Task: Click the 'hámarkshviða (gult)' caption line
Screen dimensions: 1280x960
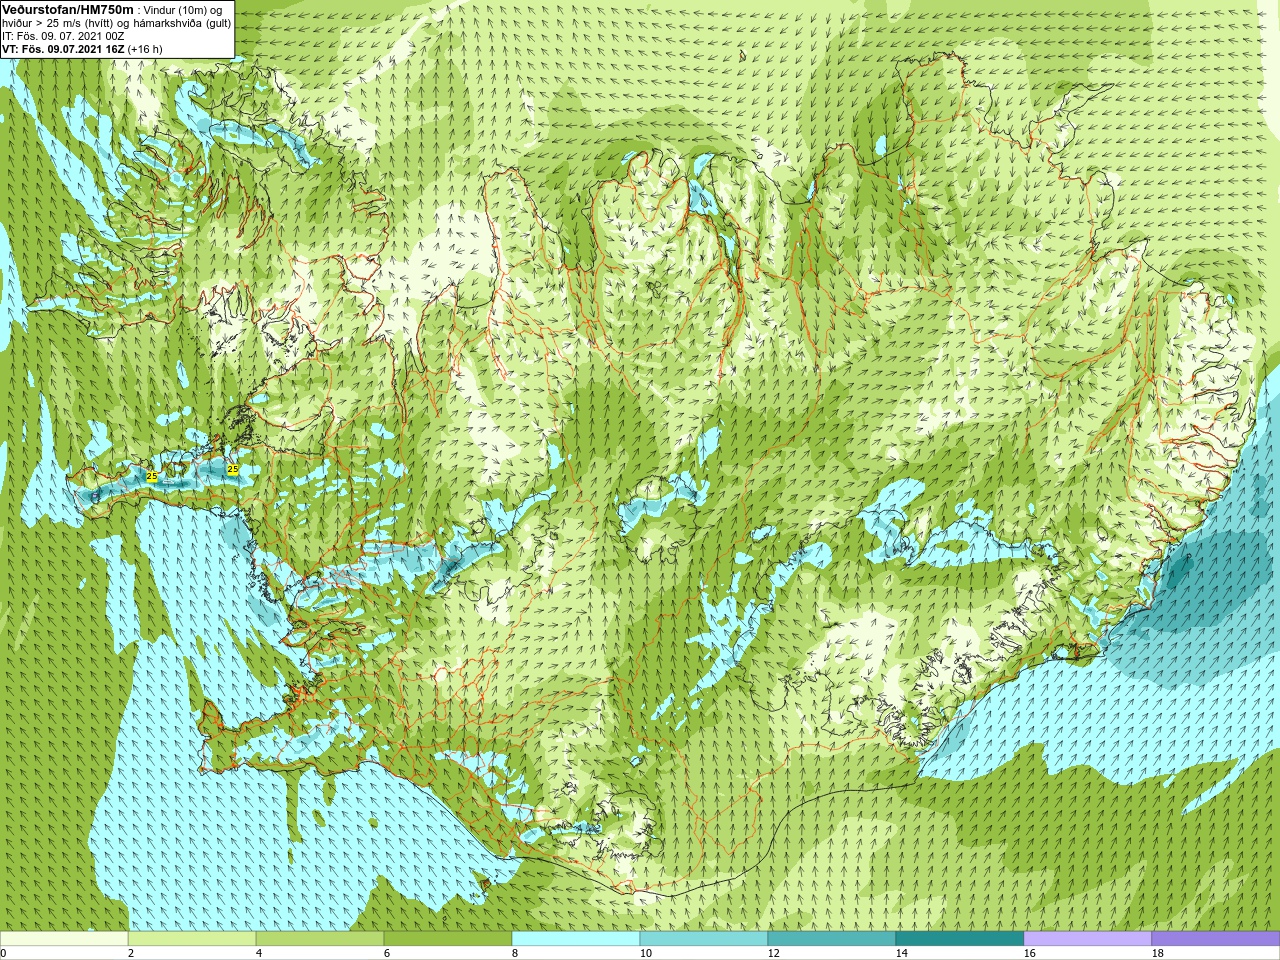Action: pyautogui.click(x=182, y=23)
